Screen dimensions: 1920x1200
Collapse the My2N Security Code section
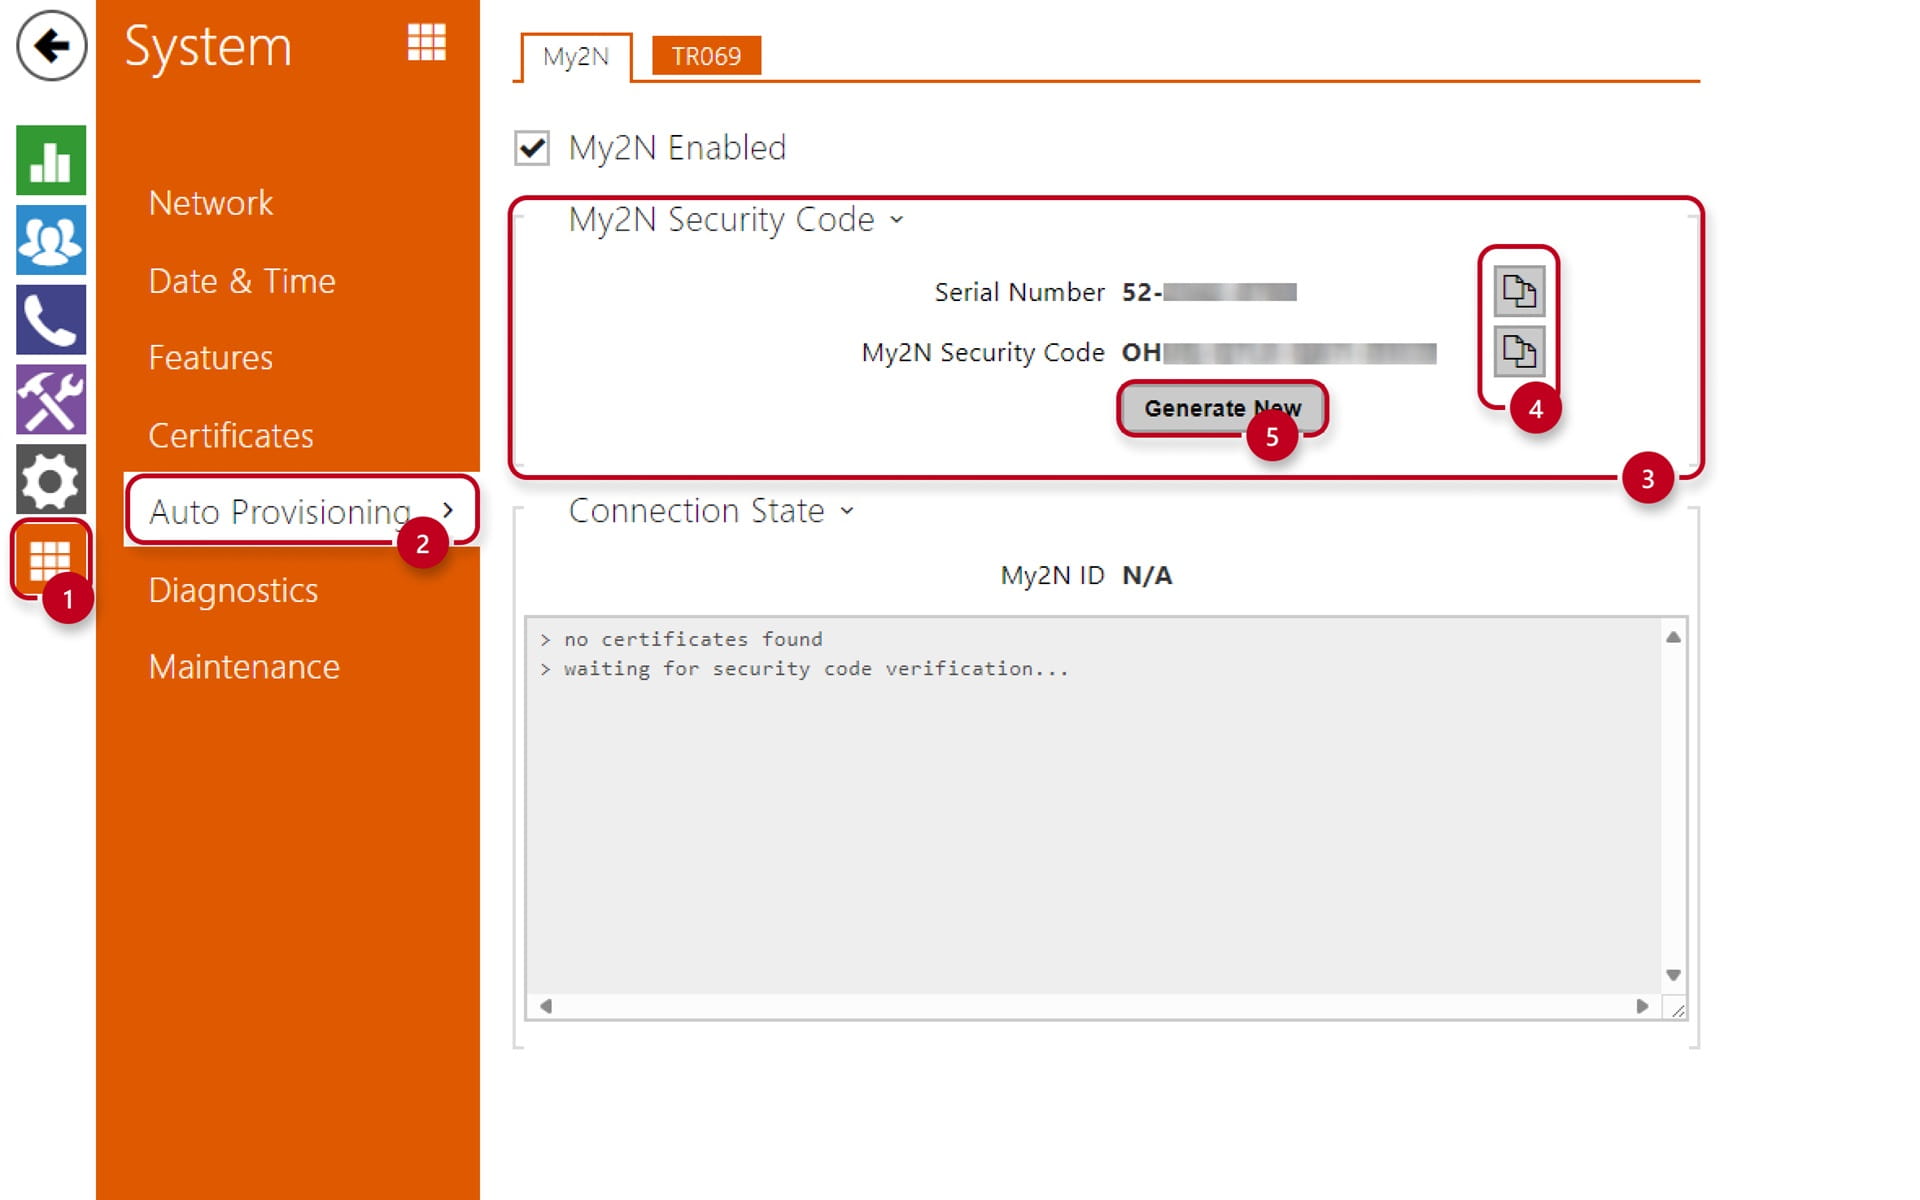897,219
